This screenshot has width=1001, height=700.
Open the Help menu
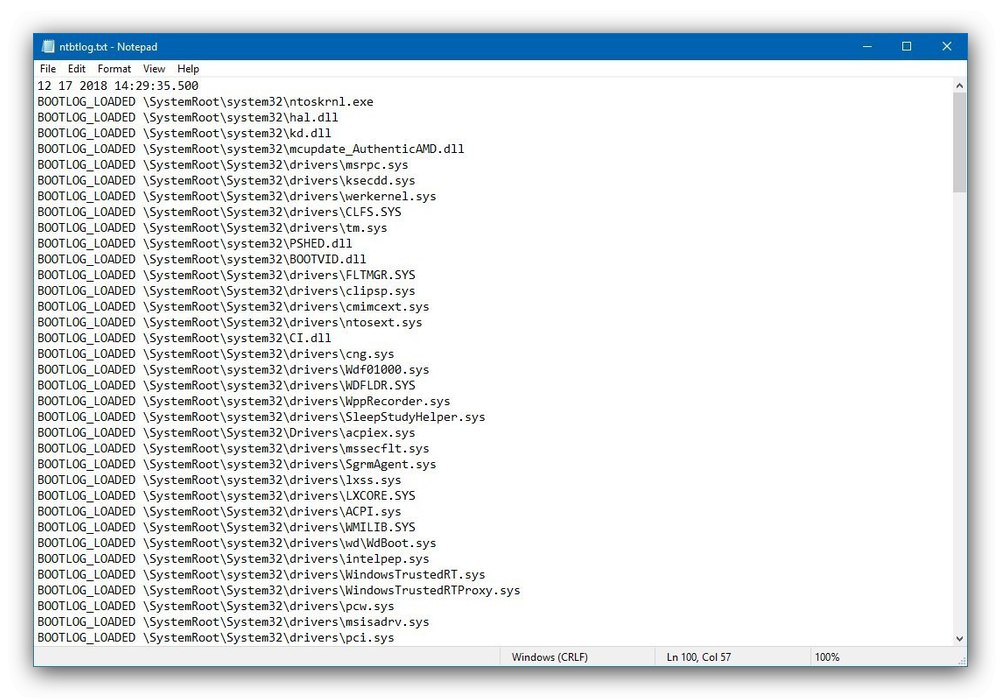(188, 69)
